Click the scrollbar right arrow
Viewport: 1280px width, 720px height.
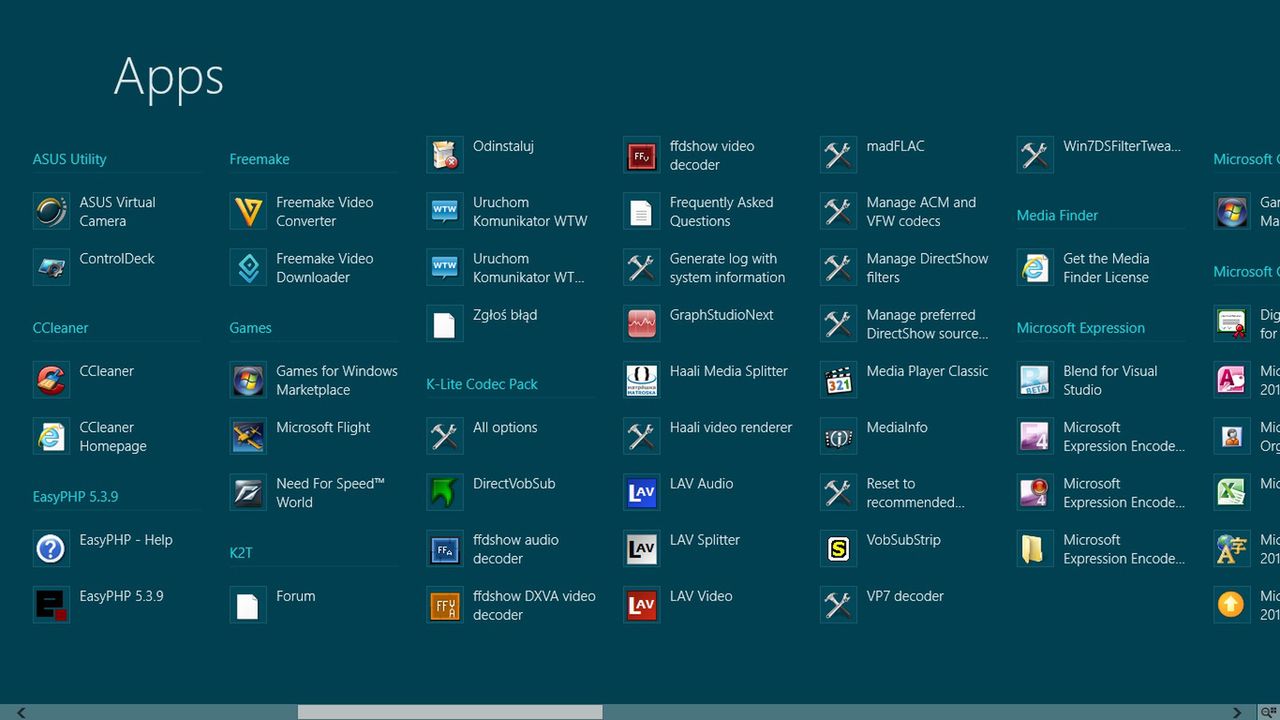[1238, 712]
